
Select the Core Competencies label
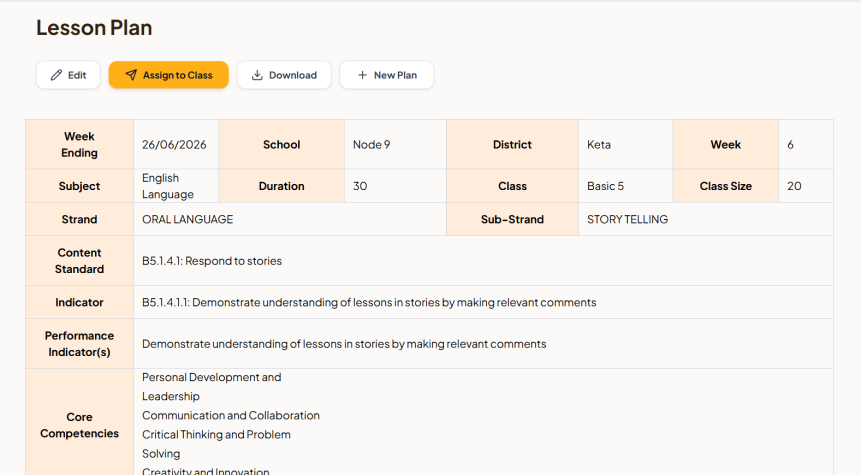80,425
